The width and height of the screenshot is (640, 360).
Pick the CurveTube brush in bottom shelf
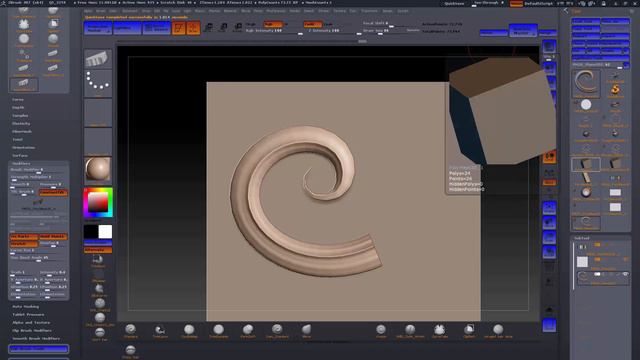coord(440,331)
